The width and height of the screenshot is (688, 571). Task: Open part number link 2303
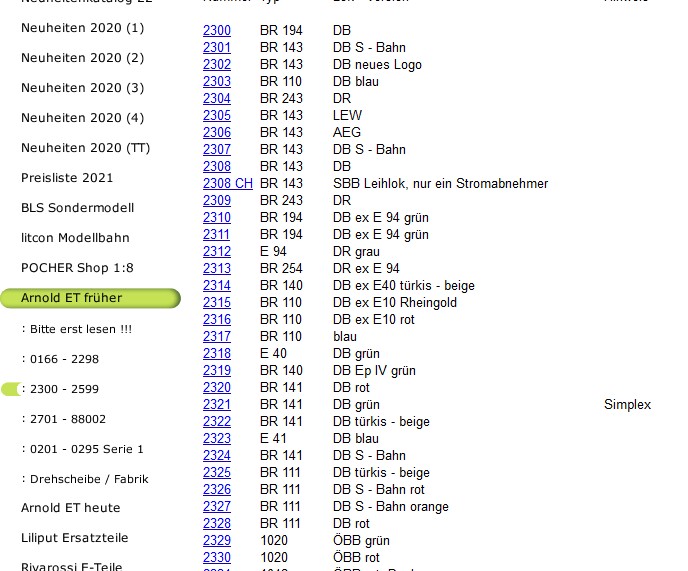pos(217,82)
